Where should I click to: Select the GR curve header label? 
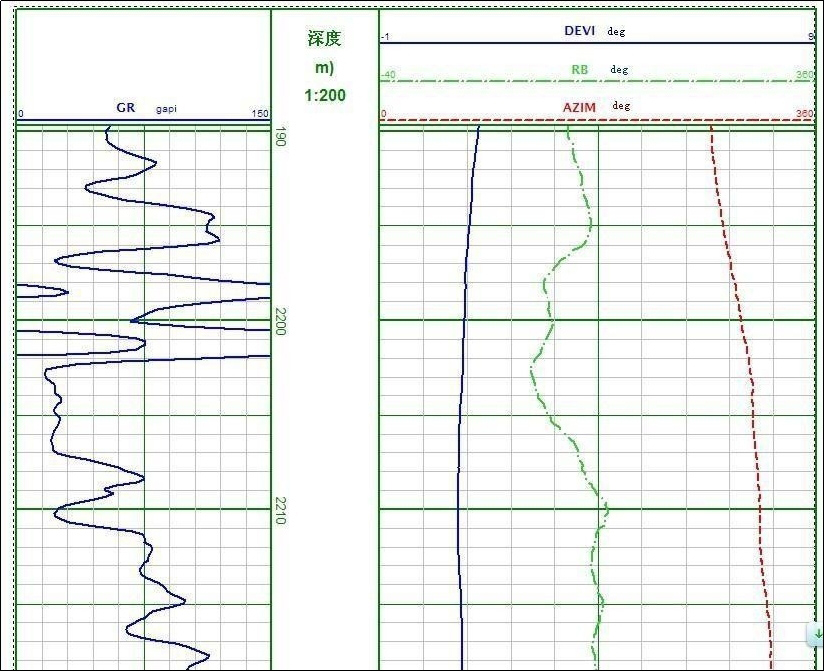(126, 107)
